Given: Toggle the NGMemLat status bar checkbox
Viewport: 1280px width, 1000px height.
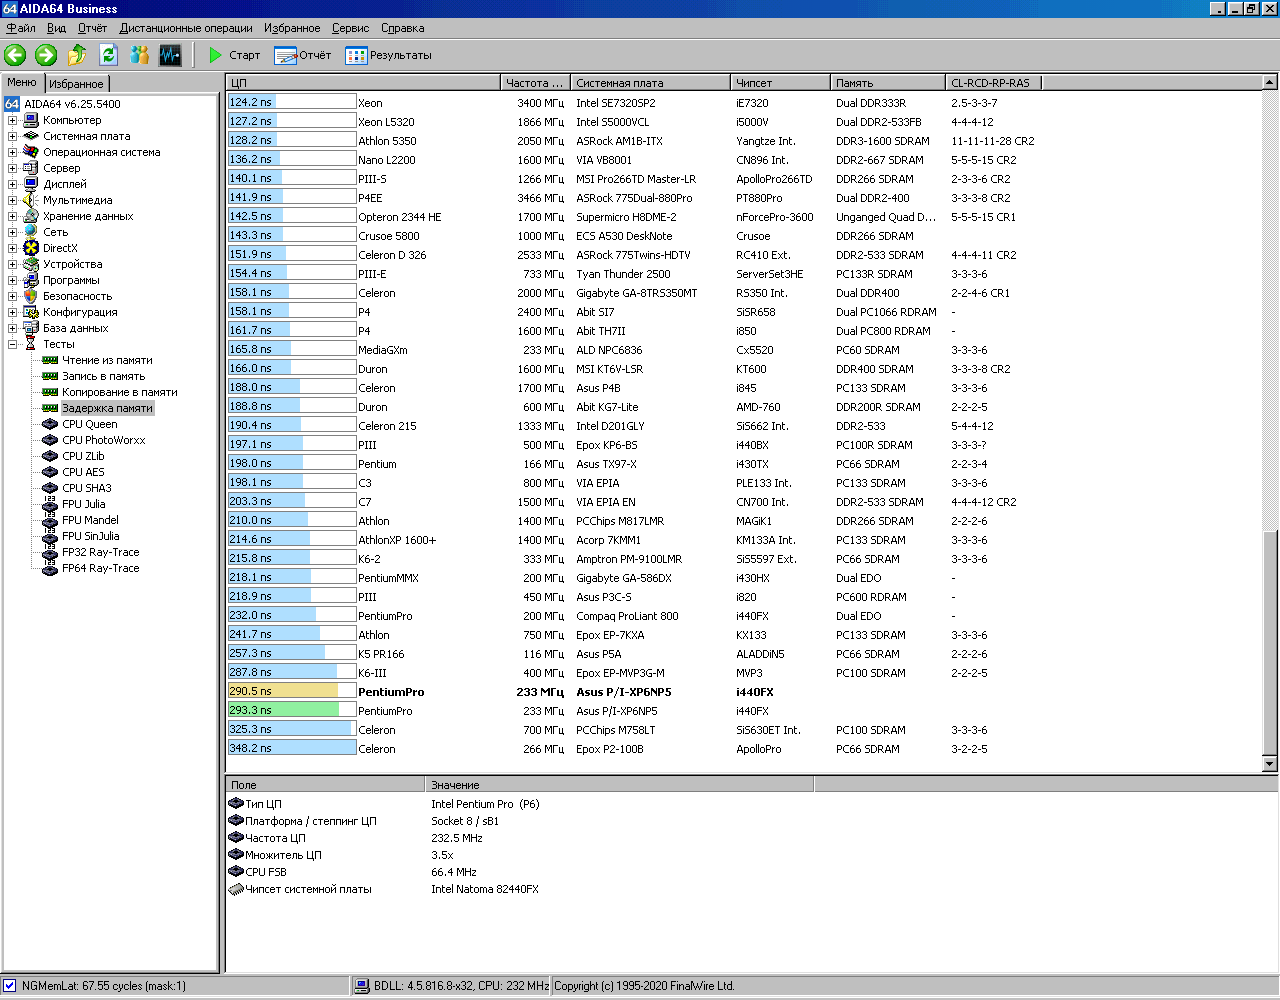Looking at the screenshot, I should 10,986.
